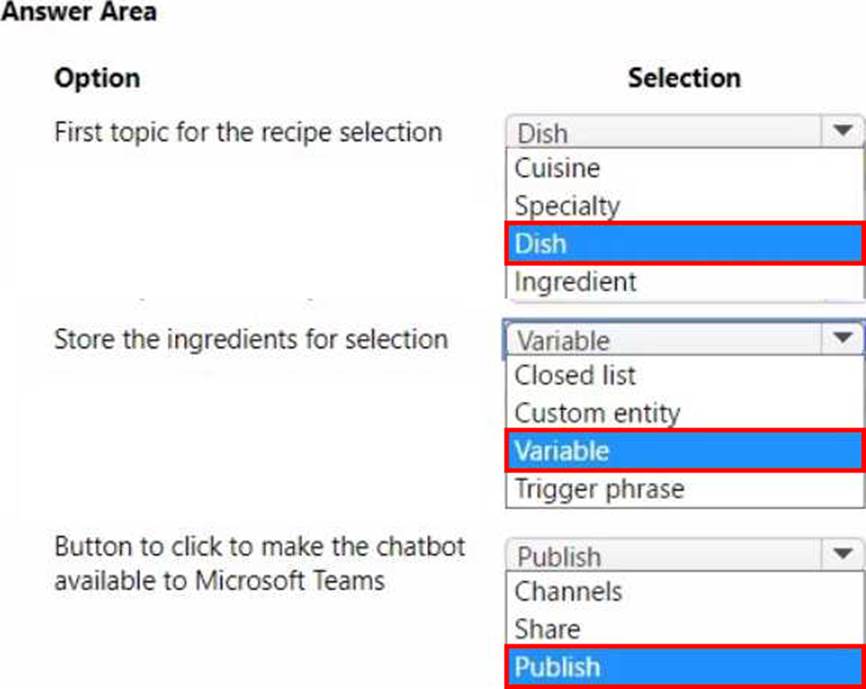Click the Selection column header
This screenshot has height=689, width=866.
684,78
